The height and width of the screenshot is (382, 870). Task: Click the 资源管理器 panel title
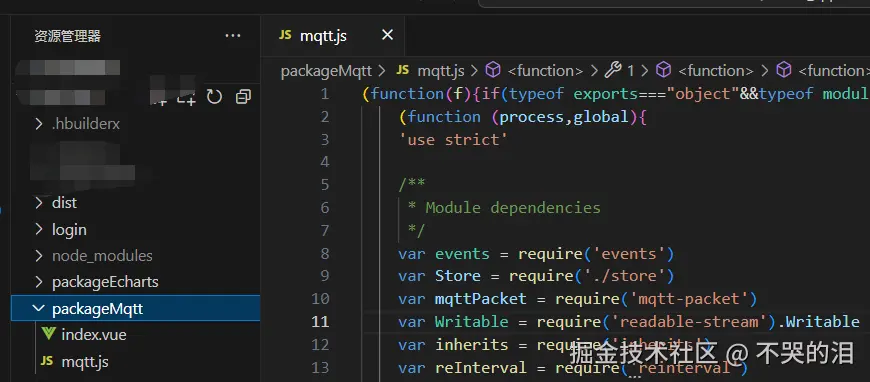tap(68, 37)
